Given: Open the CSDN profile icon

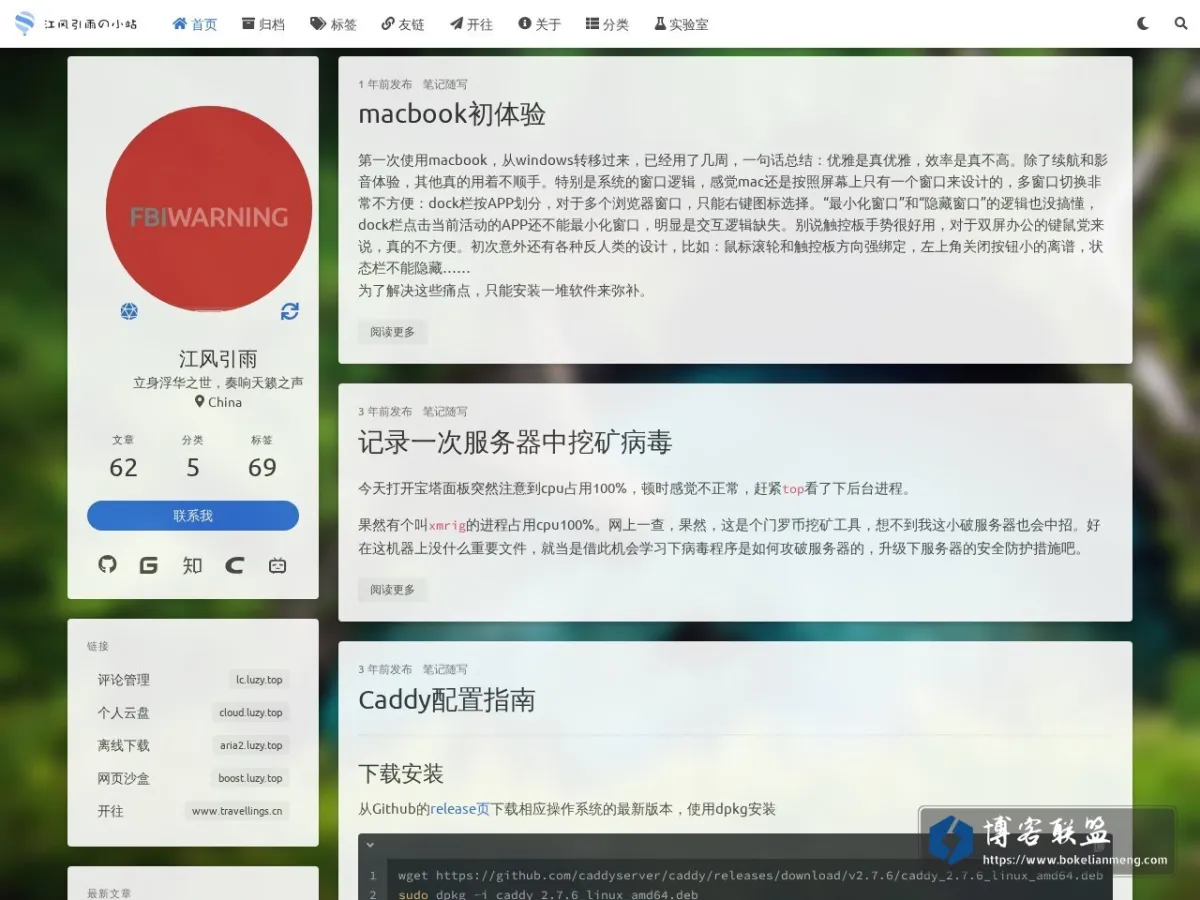Looking at the screenshot, I should pyautogui.click(x=235, y=565).
